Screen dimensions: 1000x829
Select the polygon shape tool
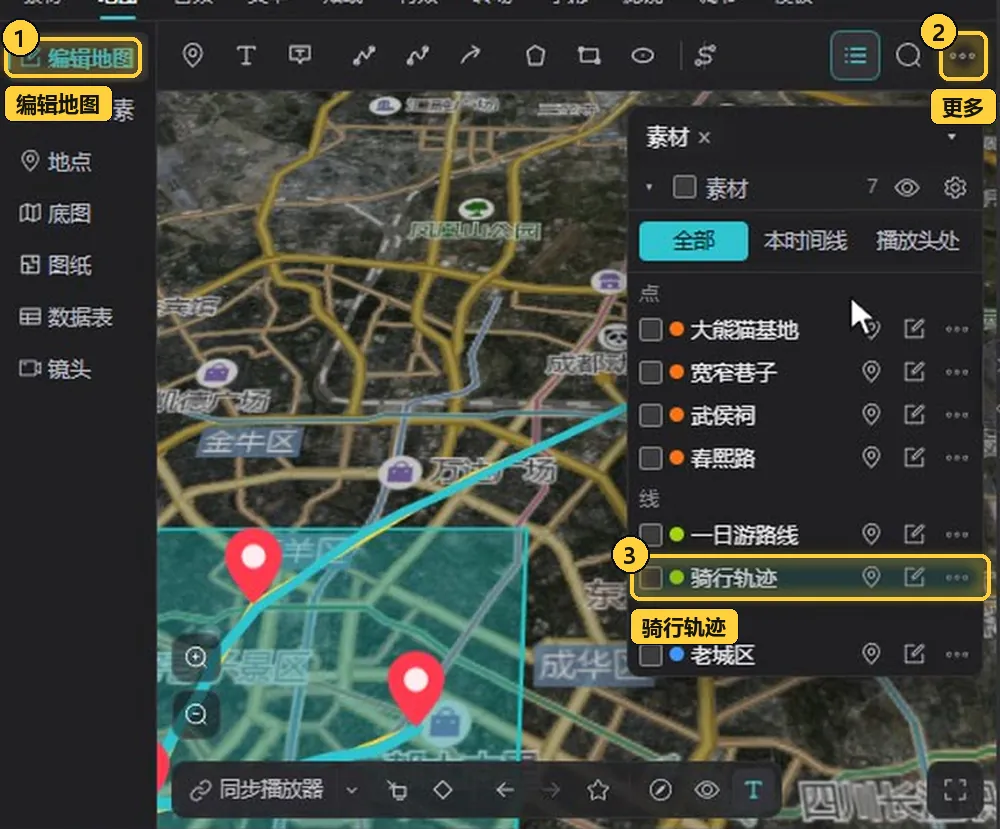click(x=535, y=55)
